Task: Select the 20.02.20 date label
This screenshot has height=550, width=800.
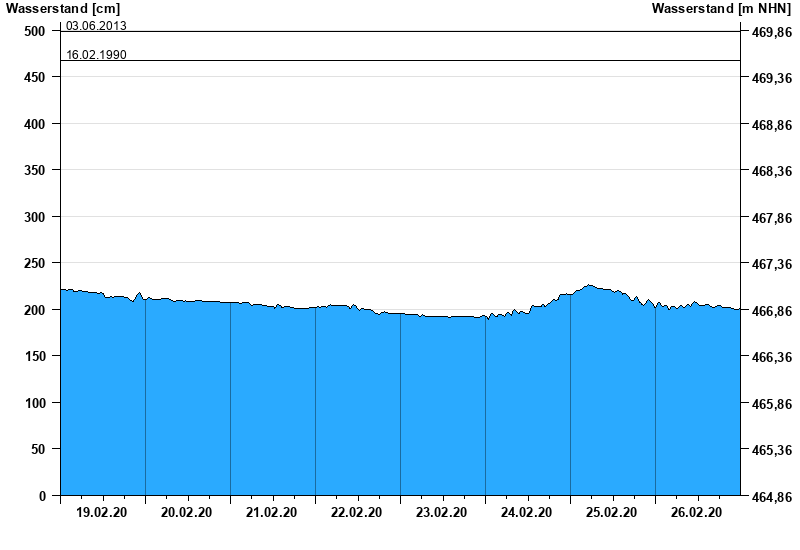Action: click(x=187, y=513)
